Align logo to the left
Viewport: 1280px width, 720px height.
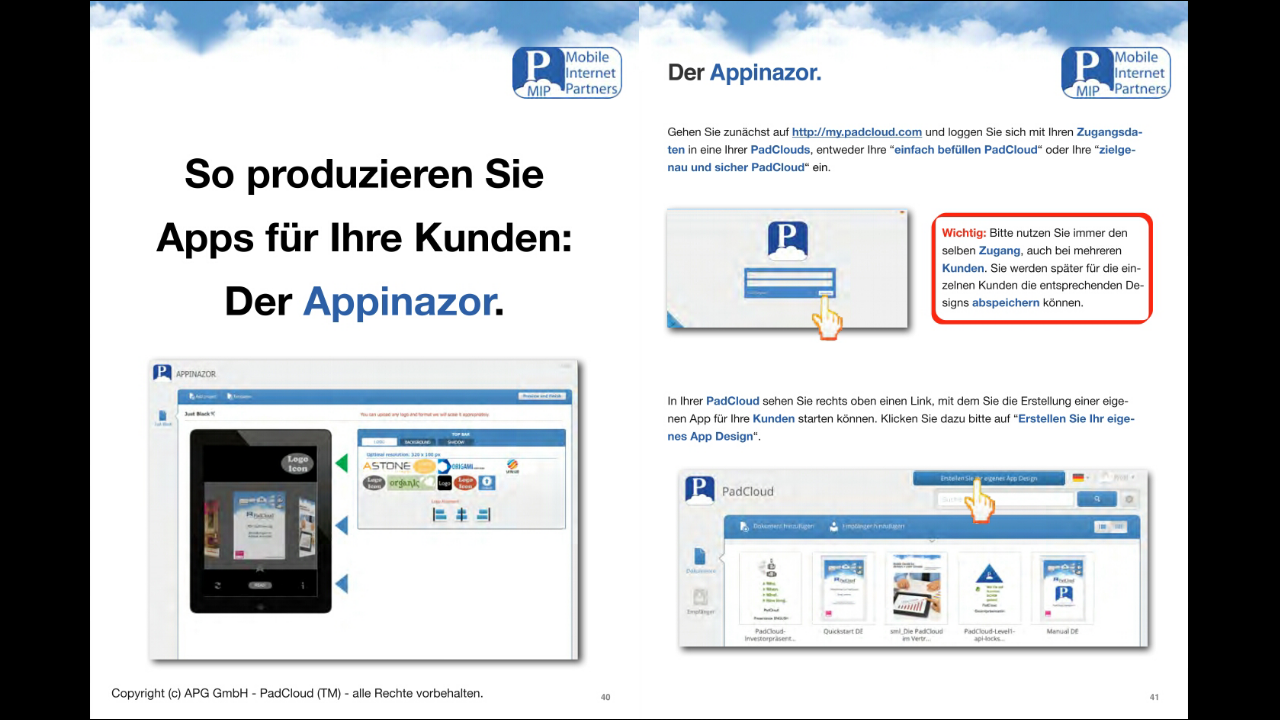[439, 514]
